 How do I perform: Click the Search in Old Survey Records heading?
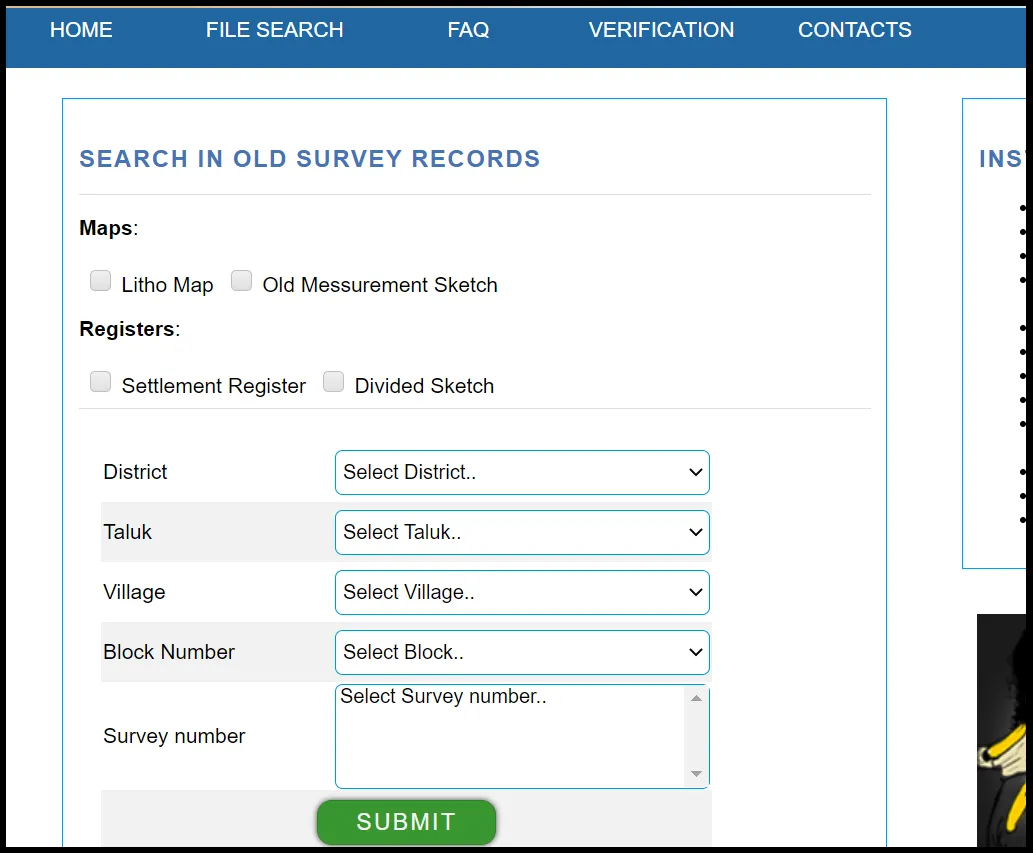click(x=310, y=159)
